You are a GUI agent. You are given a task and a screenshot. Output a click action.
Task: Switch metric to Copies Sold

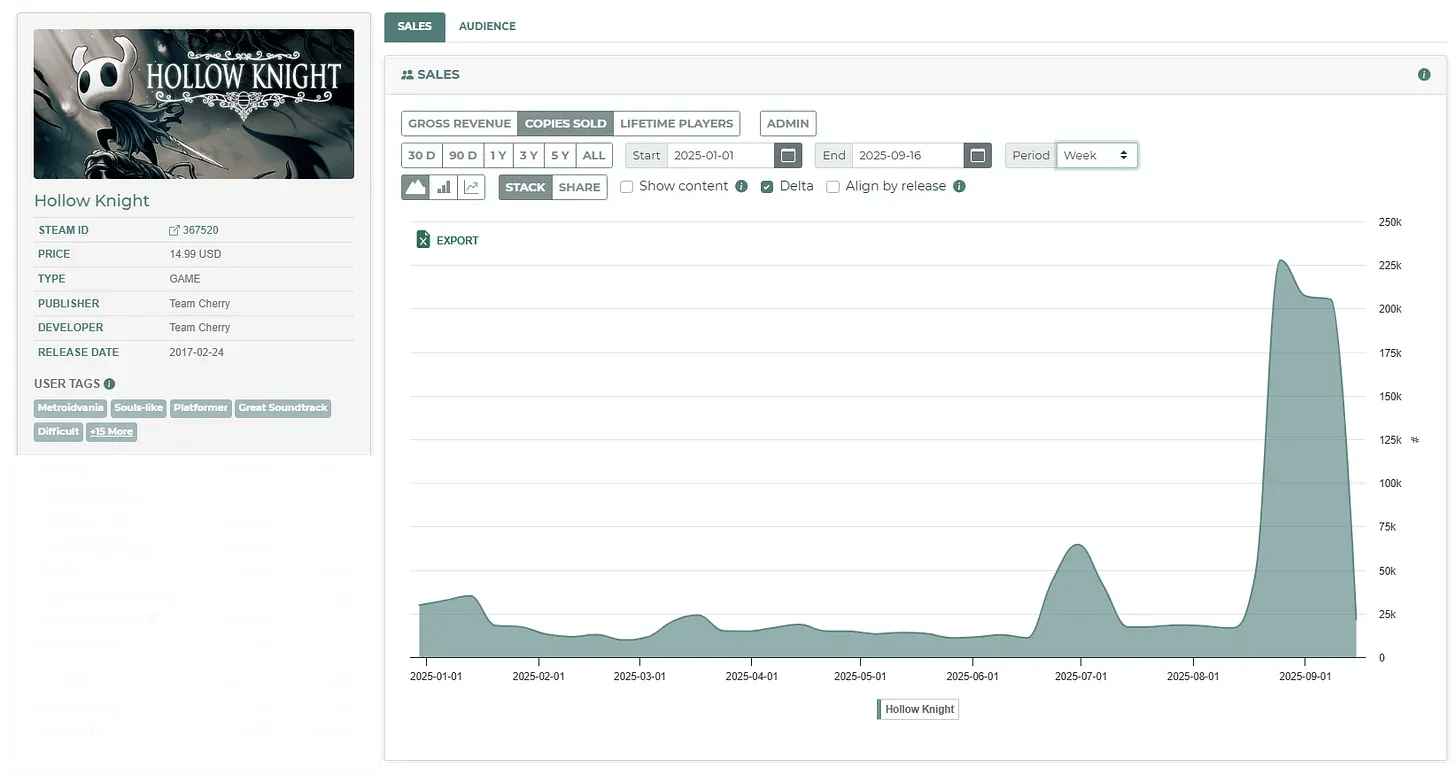(565, 124)
